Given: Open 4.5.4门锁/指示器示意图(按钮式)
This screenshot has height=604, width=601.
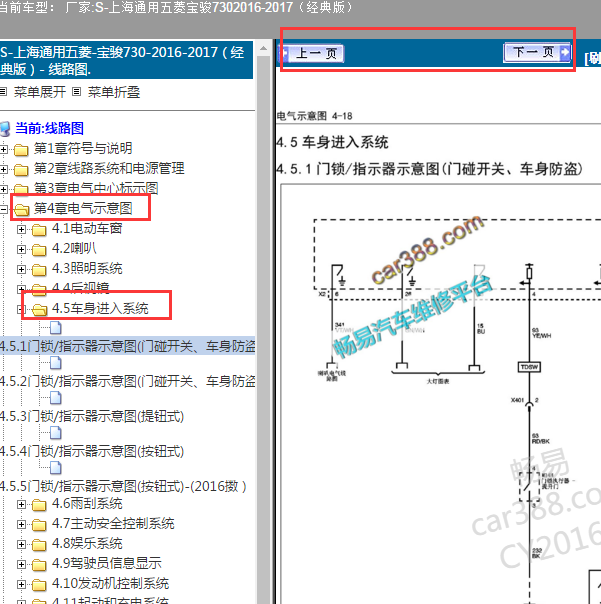Looking at the screenshot, I should coord(92,451).
